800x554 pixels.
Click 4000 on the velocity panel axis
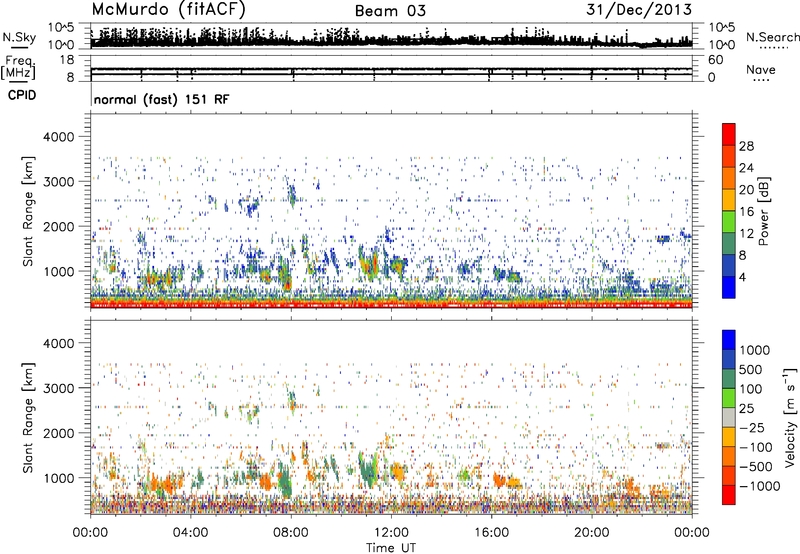(59, 343)
